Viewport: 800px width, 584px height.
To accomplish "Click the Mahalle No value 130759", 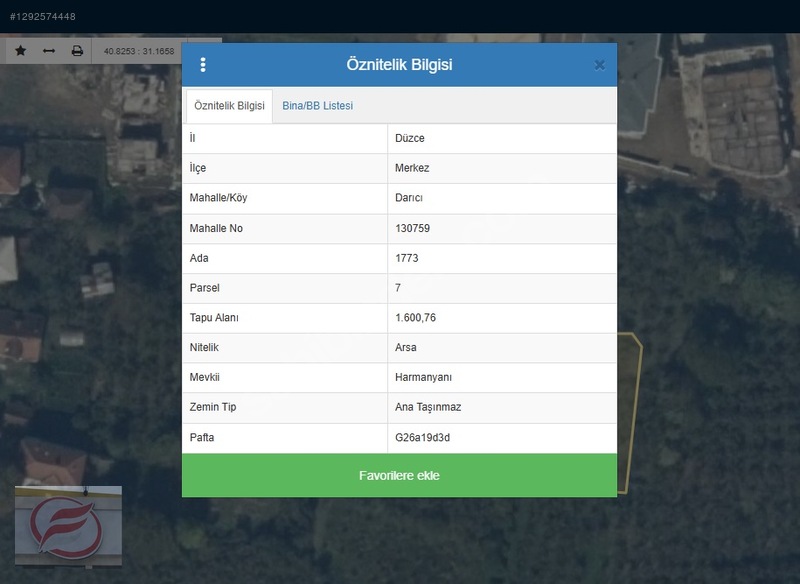I will pos(412,228).
